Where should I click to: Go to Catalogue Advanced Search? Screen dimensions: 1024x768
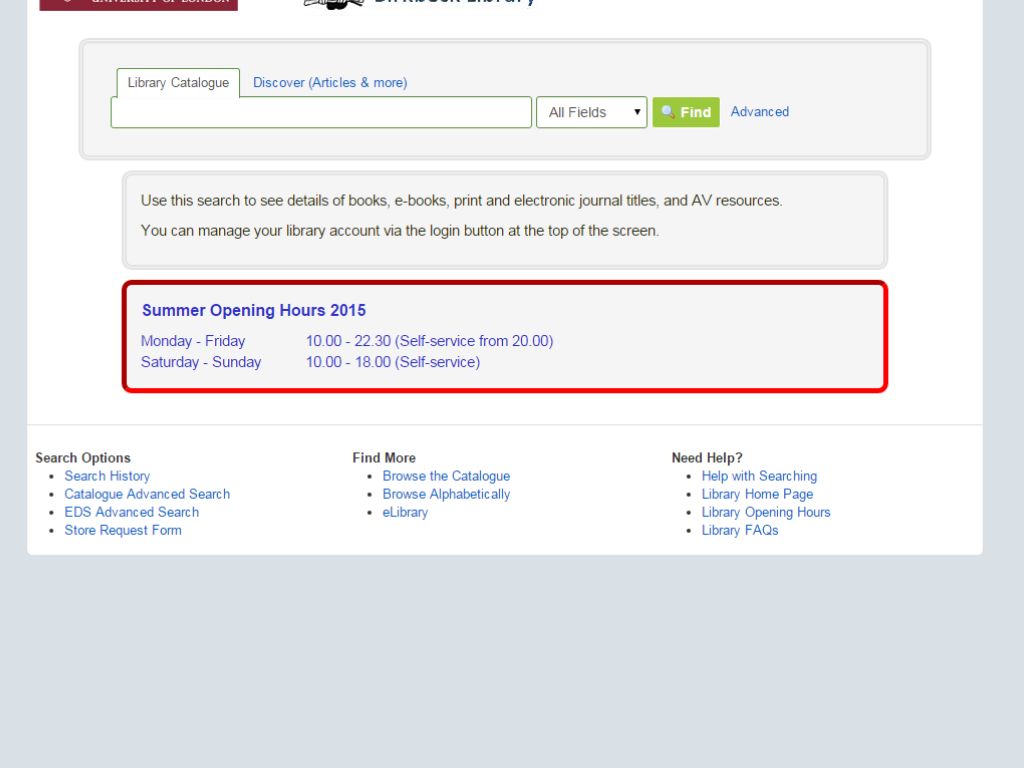147,494
